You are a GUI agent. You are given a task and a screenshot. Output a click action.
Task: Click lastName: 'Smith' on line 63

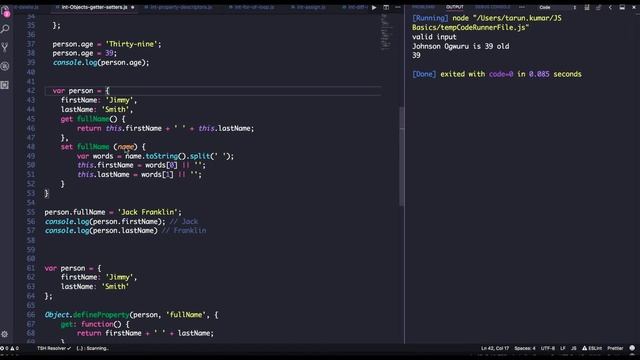[95, 287]
